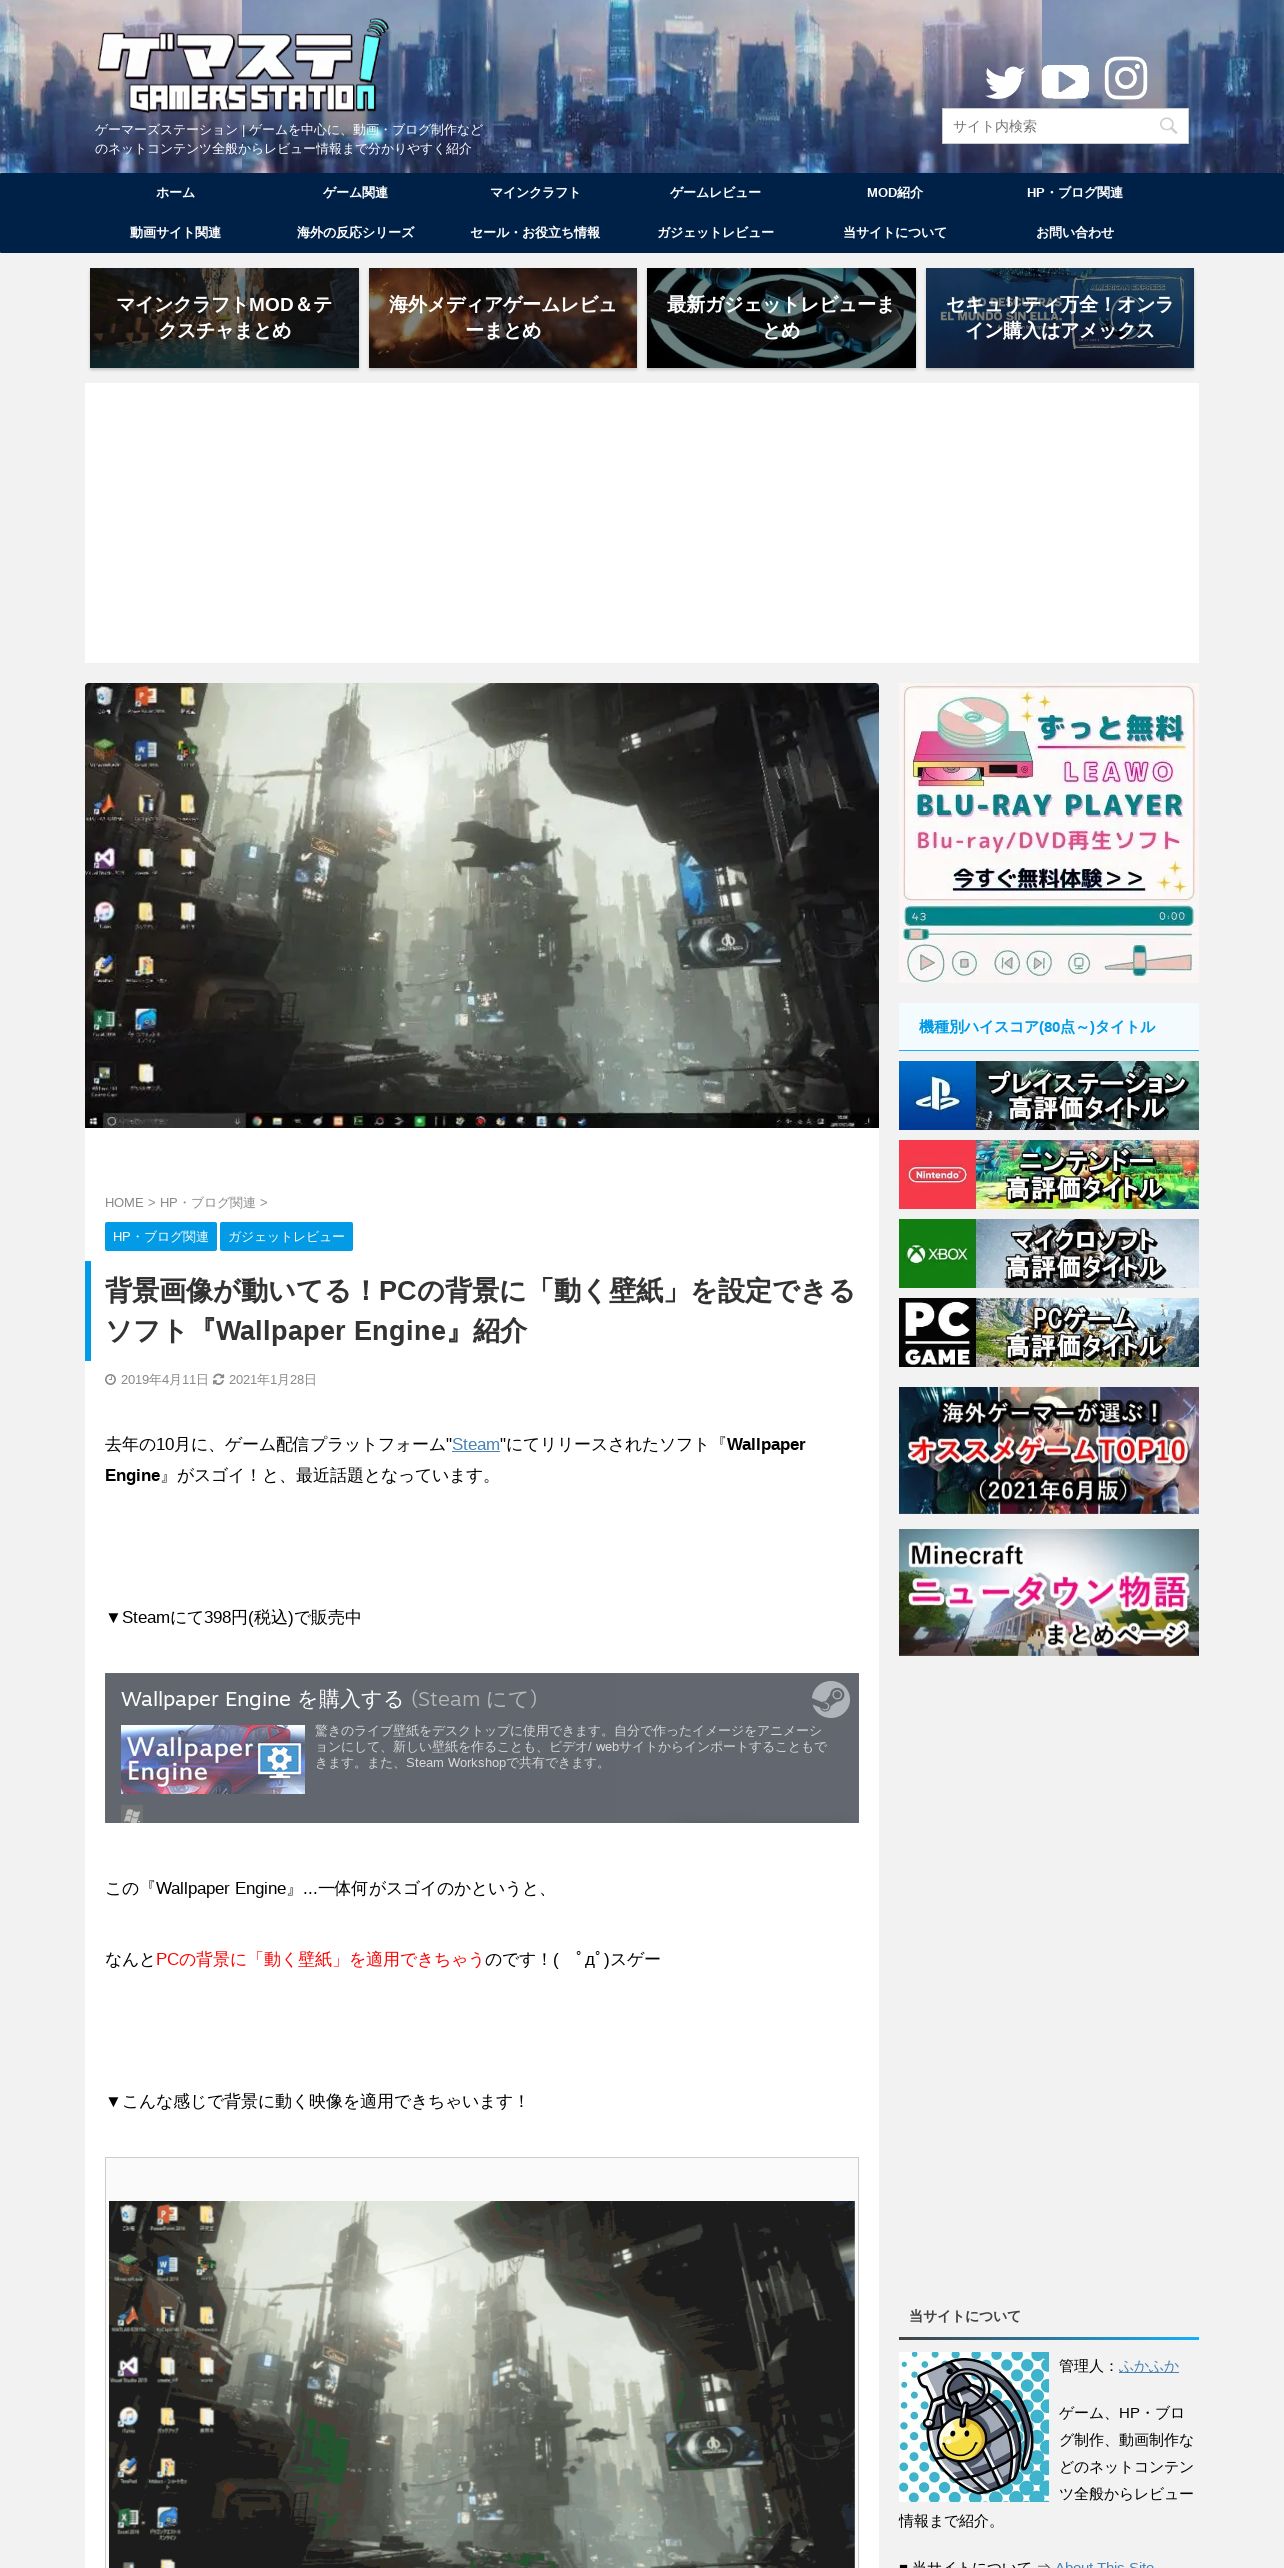Click the Steam logo icon in the widget
This screenshot has width=1284, height=2568.
830,1699
